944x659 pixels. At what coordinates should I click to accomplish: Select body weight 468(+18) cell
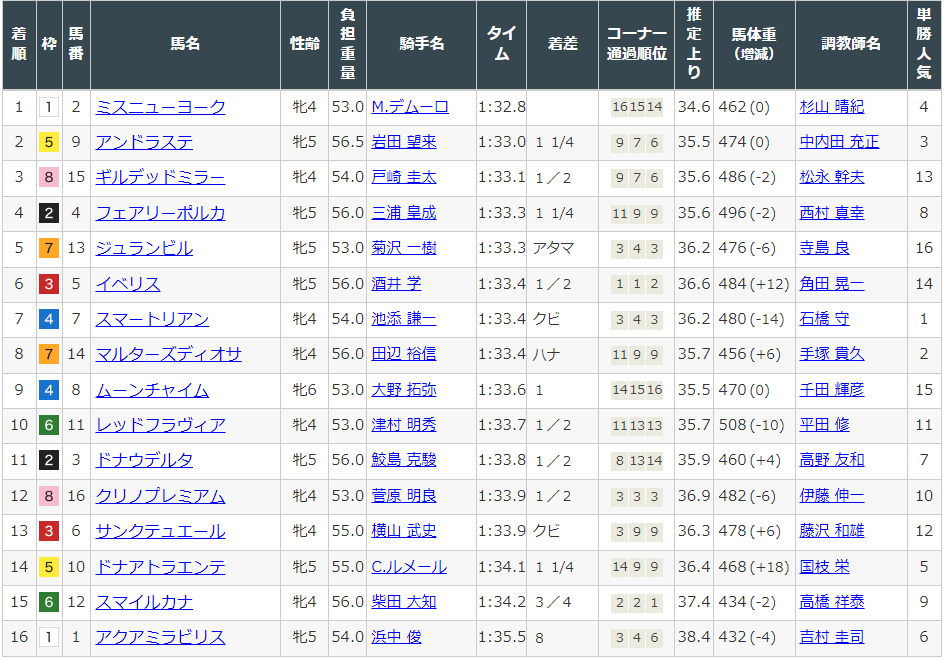[x=754, y=567]
